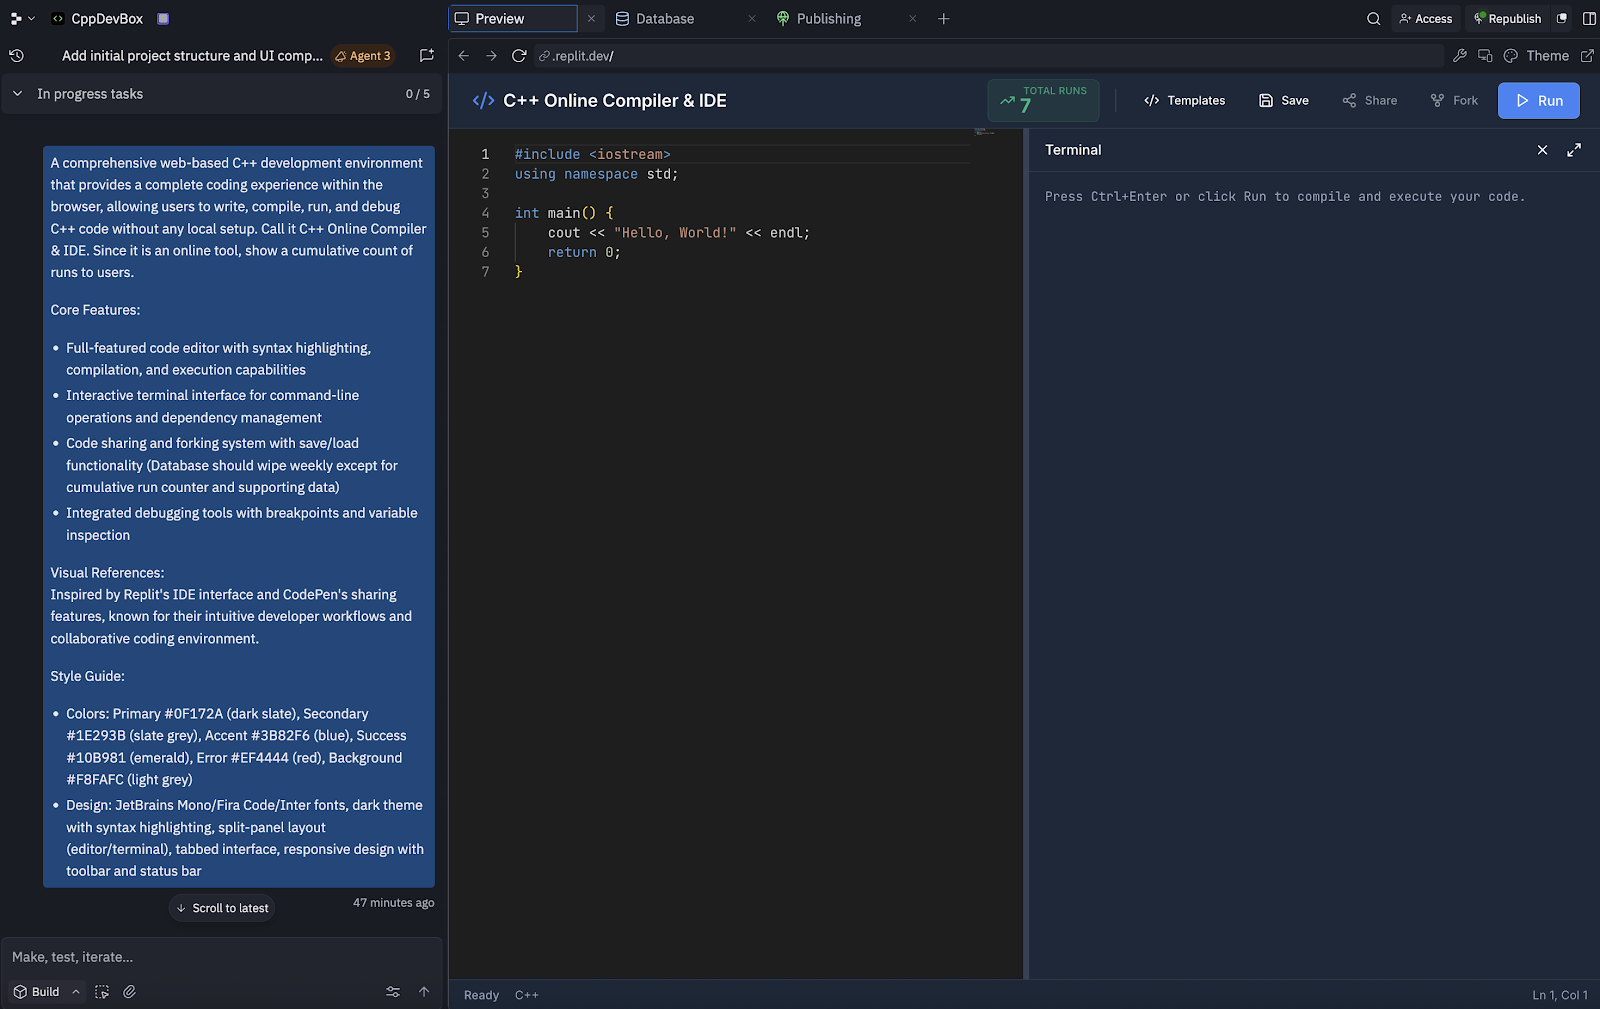Send message with up arrow icon

(x=424, y=992)
